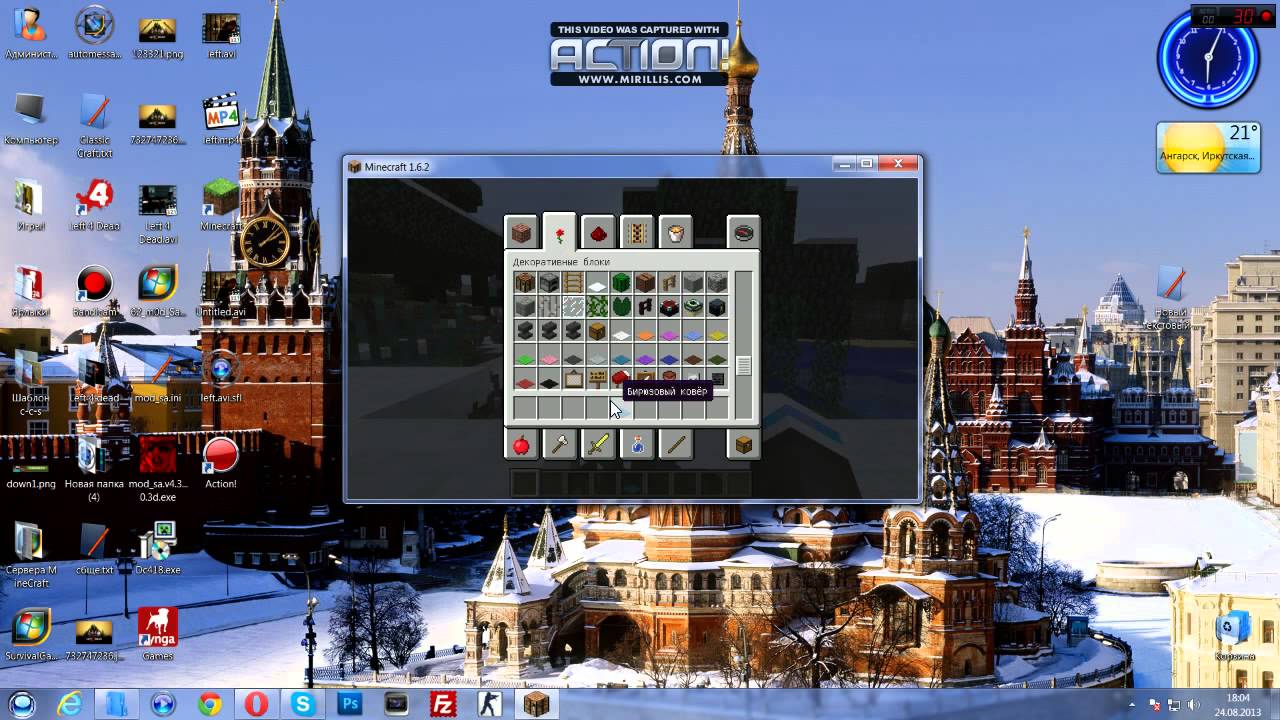Launch the Action! desktop shortcut
The image size is (1280, 720).
pyautogui.click(x=221, y=463)
